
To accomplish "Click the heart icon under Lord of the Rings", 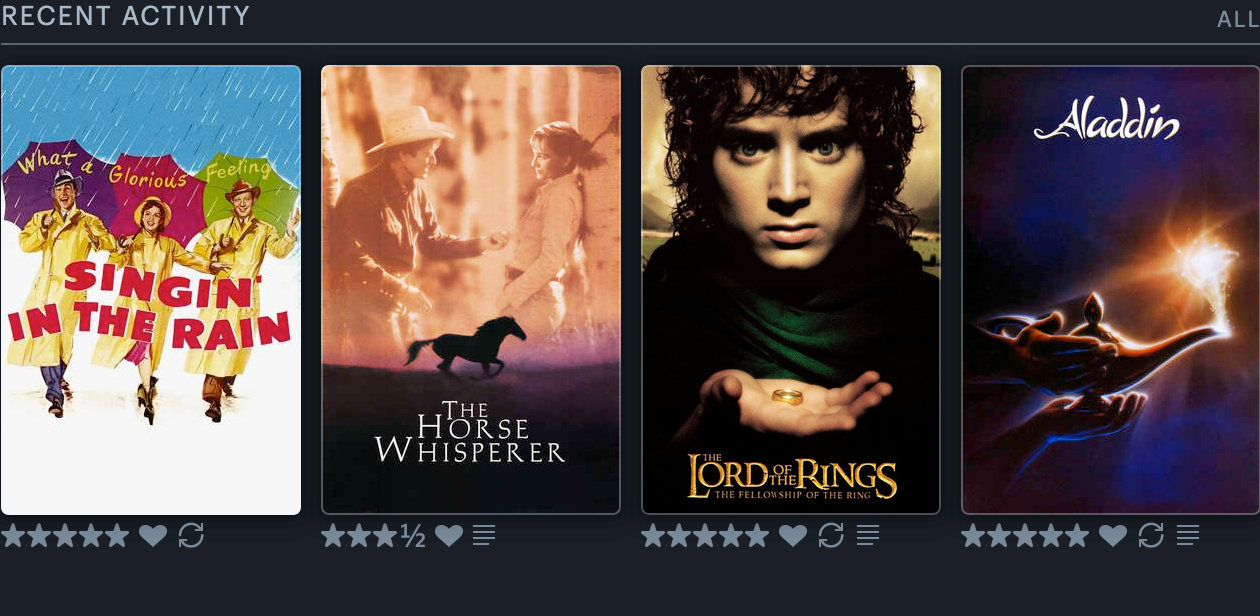I will tap(793, 536).
